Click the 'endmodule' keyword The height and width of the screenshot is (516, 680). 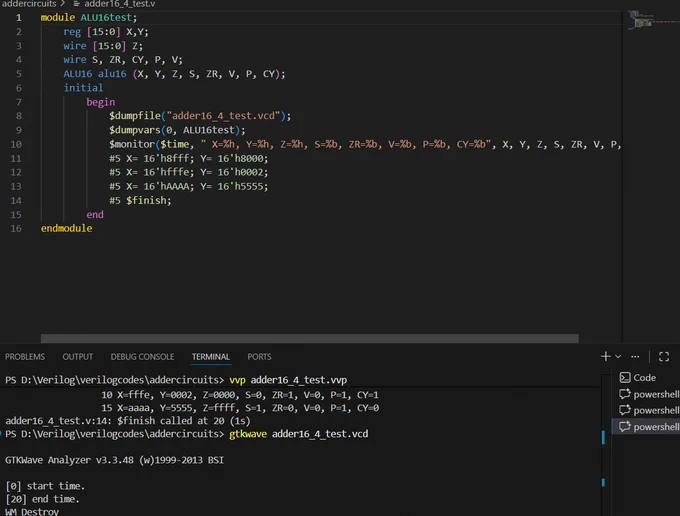pos(66,229)
